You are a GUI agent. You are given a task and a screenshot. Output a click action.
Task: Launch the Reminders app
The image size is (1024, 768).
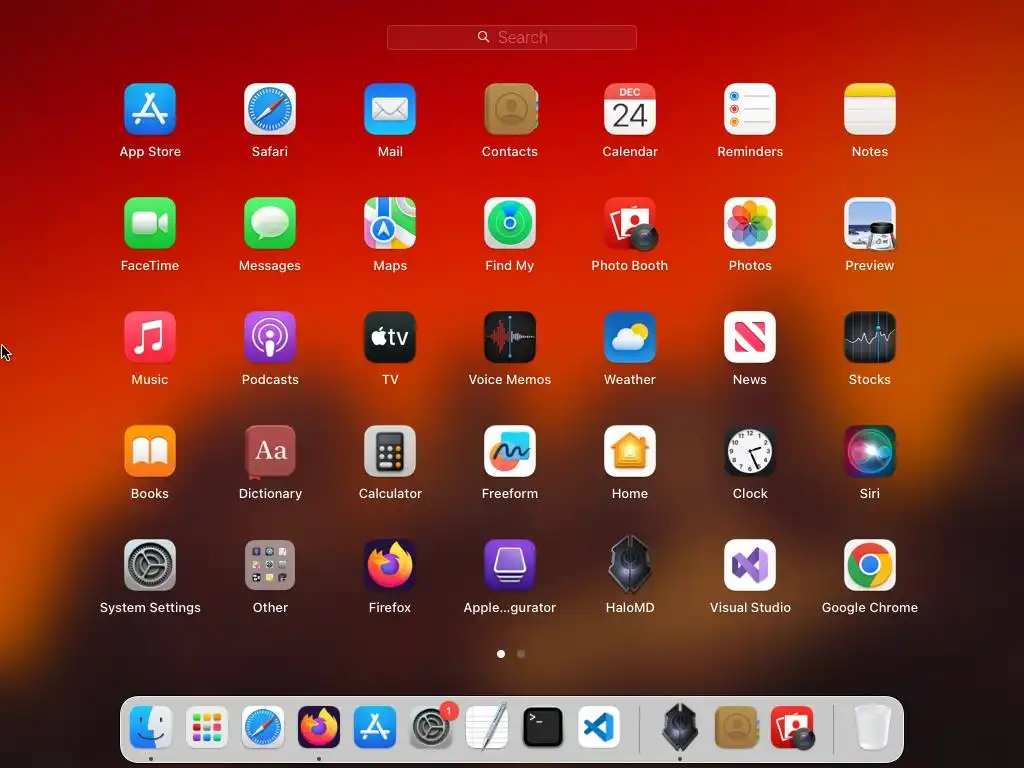coord(750,109)
